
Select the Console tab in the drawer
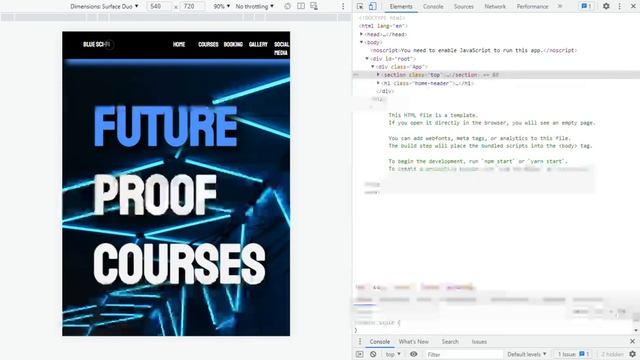tap(380, 342)
